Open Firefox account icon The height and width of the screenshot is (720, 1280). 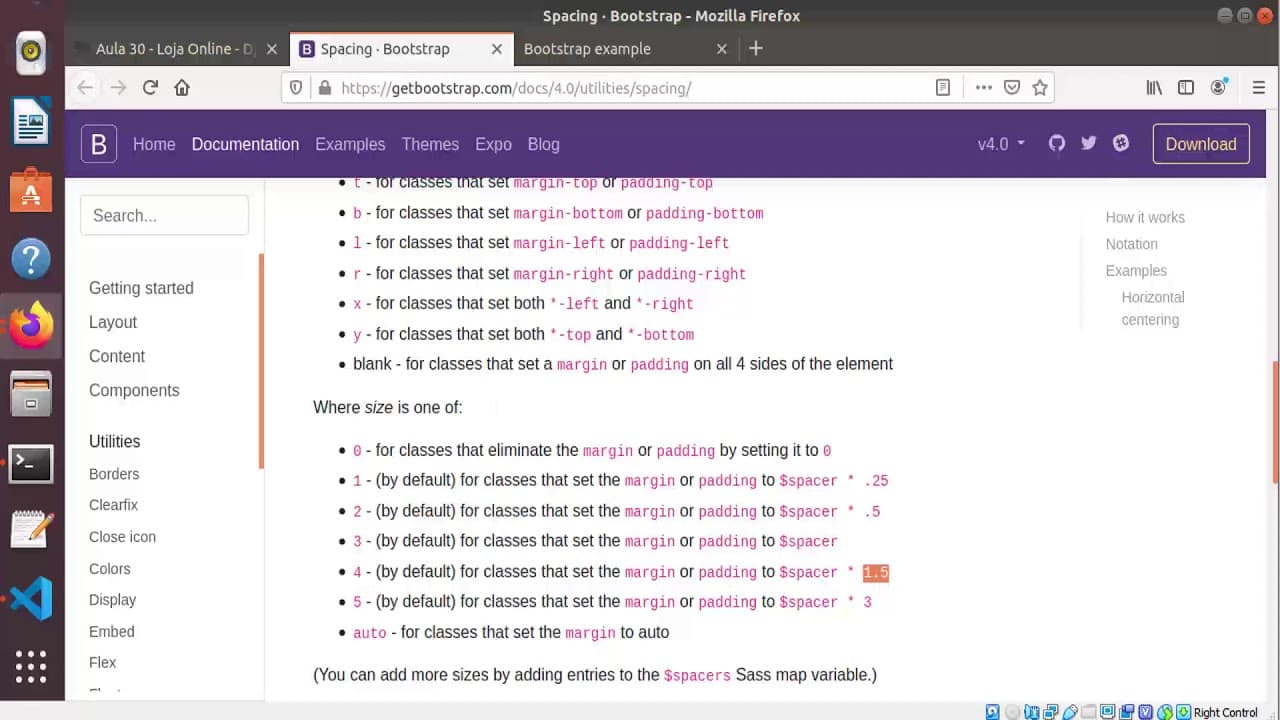1219,88
